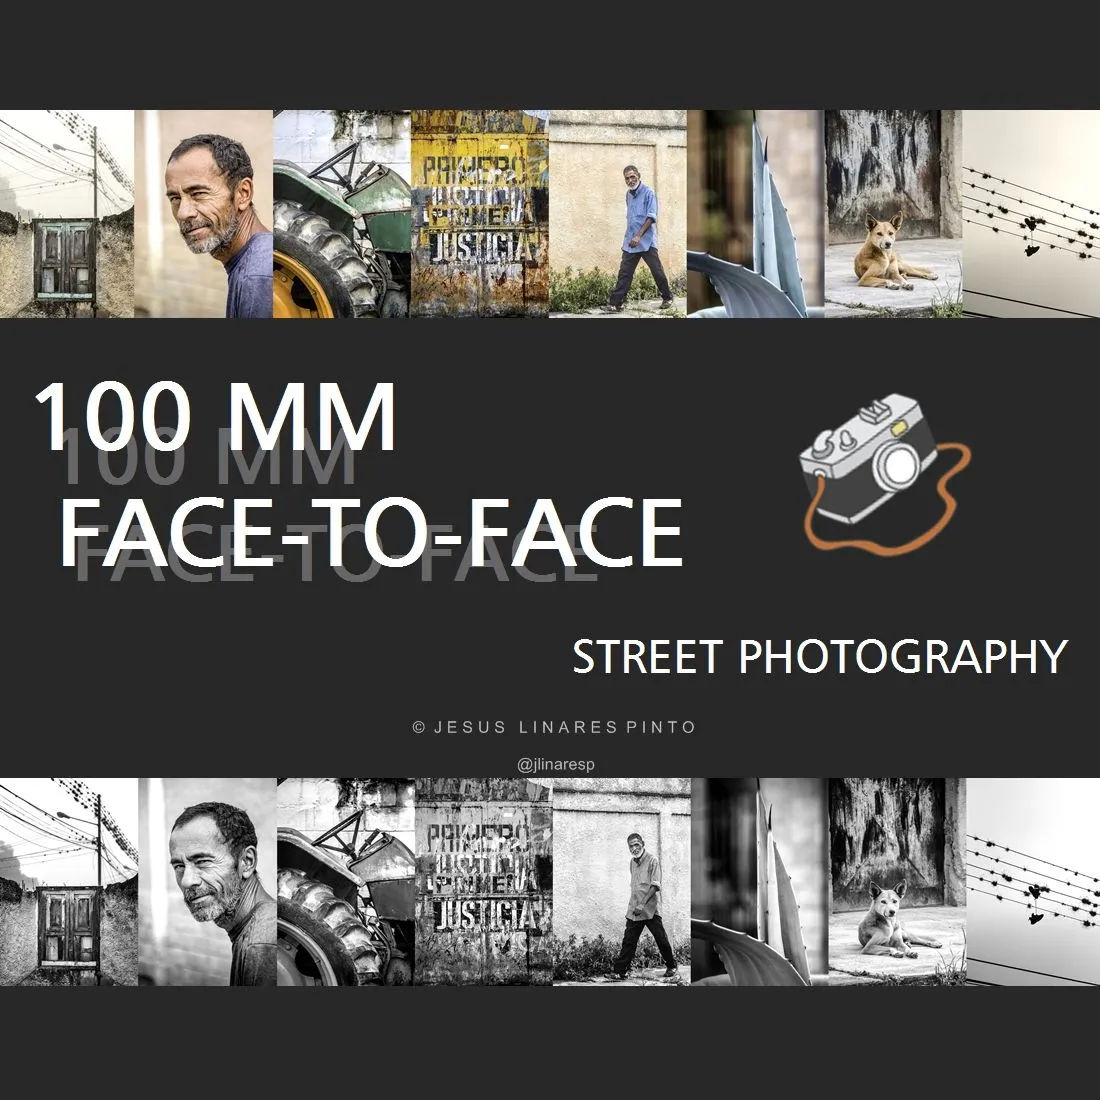1100x1100 pixels.
Task: Select black-and-white agave plant thumbnail
Action: 760,882
